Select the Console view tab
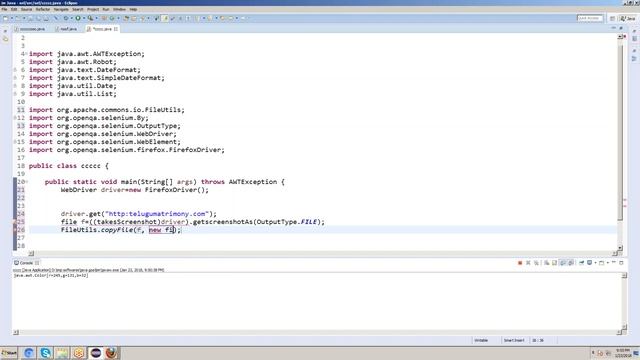Image resolution: width=640 pixels, height=360 pixels. [26, 263]
